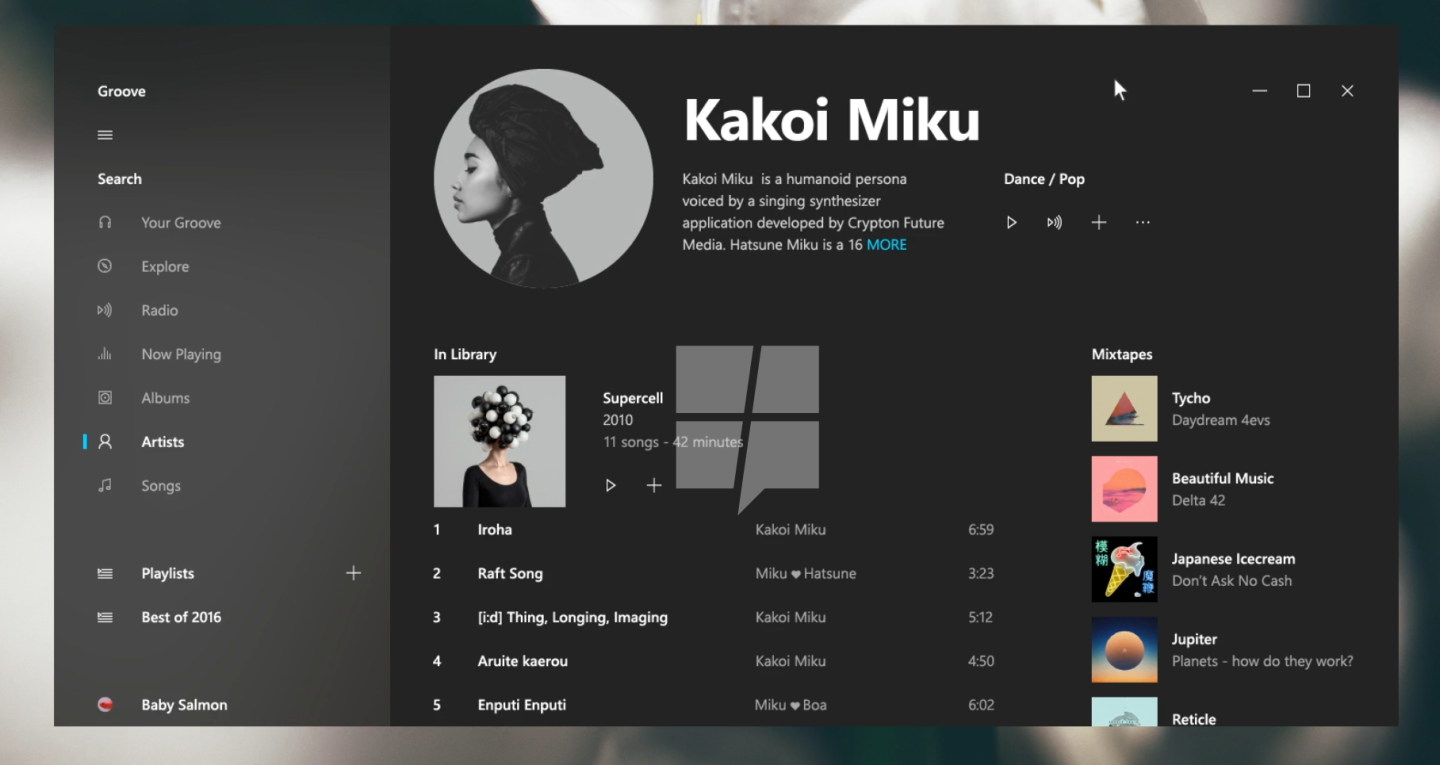Click the Albums icon

[x=105, y=397]
